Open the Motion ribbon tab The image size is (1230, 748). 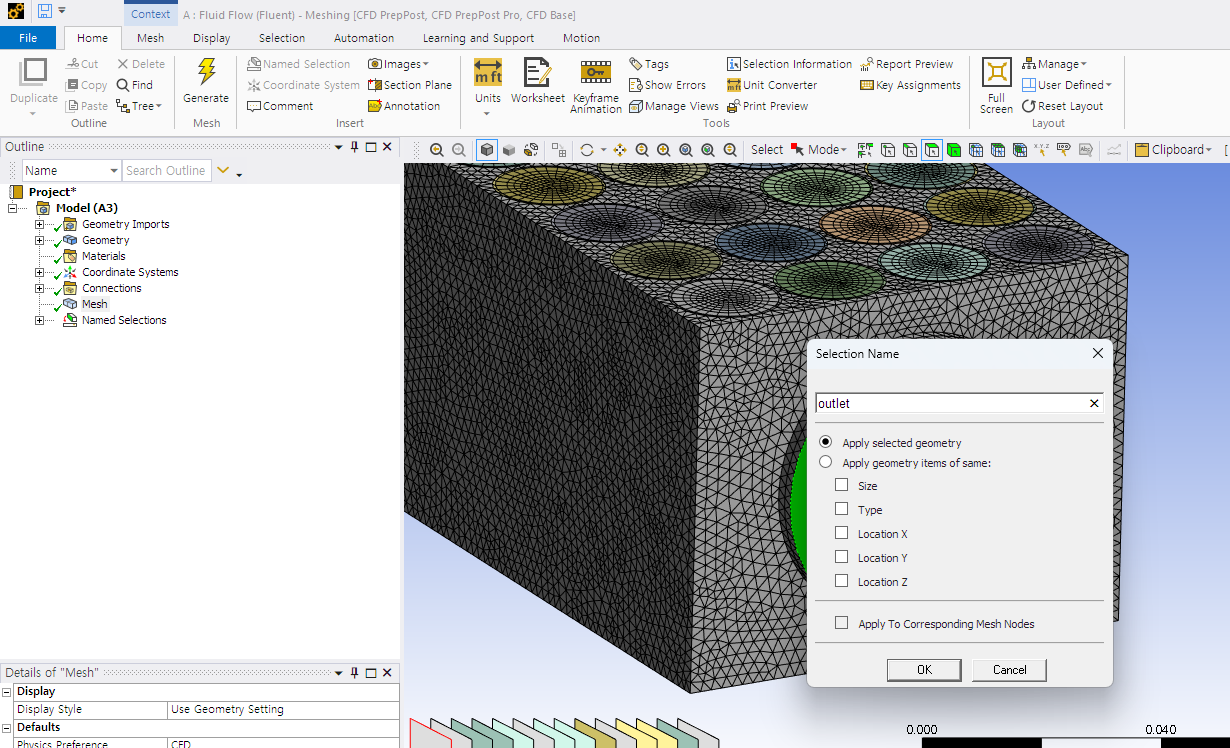[x=581, y=38]
